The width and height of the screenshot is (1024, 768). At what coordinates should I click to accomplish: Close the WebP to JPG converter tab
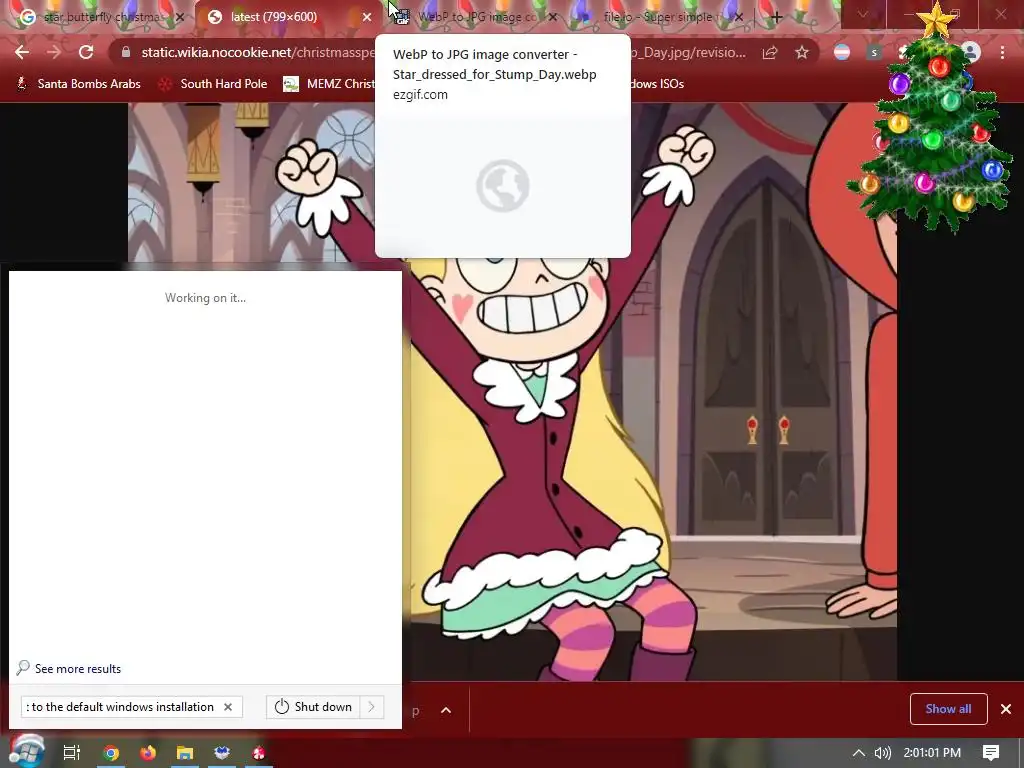click(x=552, y=17)
